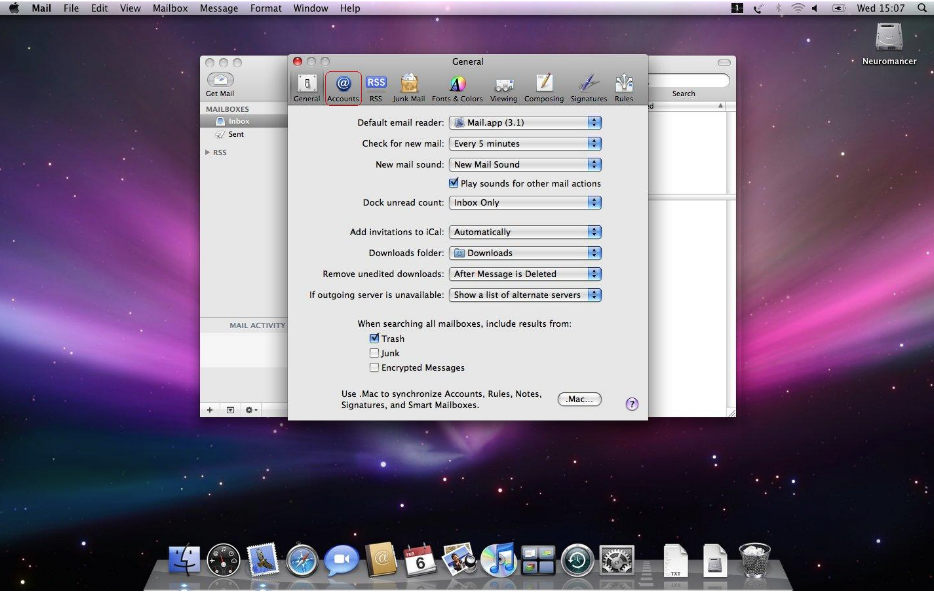The height and width of the screenshot is (602, 934).
Task: Open the Viewing preferences pane
Action: 504,88
